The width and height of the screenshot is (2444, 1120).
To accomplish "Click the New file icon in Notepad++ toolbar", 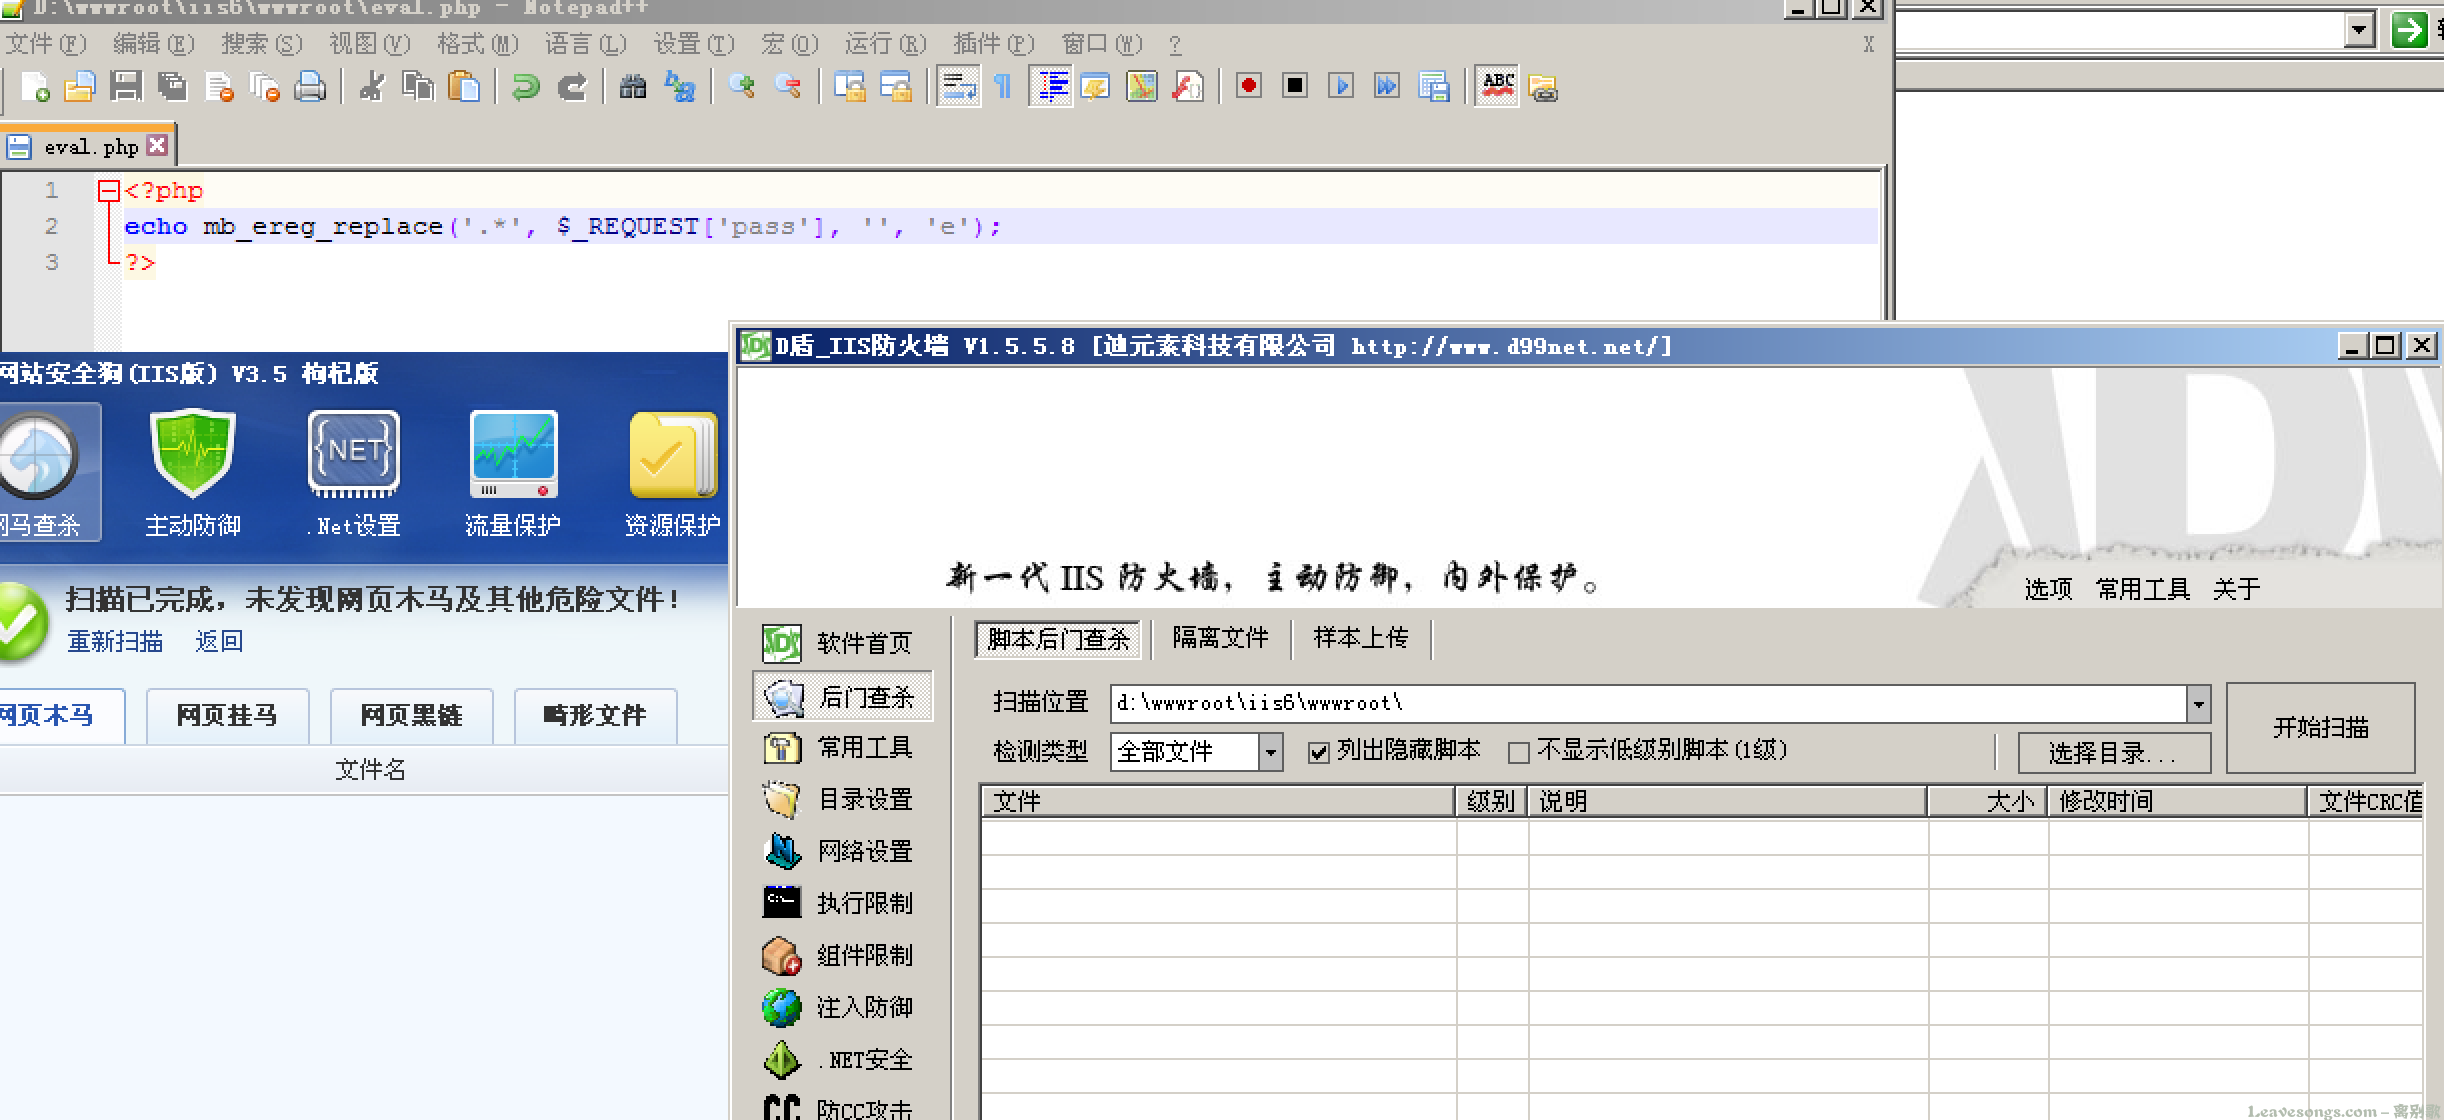I will tap(34, 87).
